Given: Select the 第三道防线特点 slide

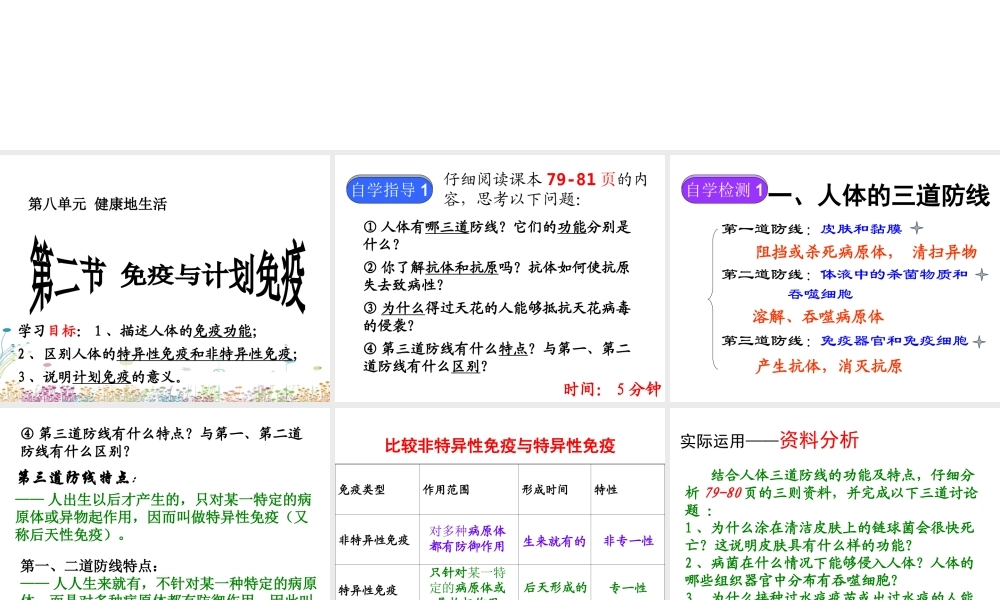Looking at the screenshot, I should [165, 503].
